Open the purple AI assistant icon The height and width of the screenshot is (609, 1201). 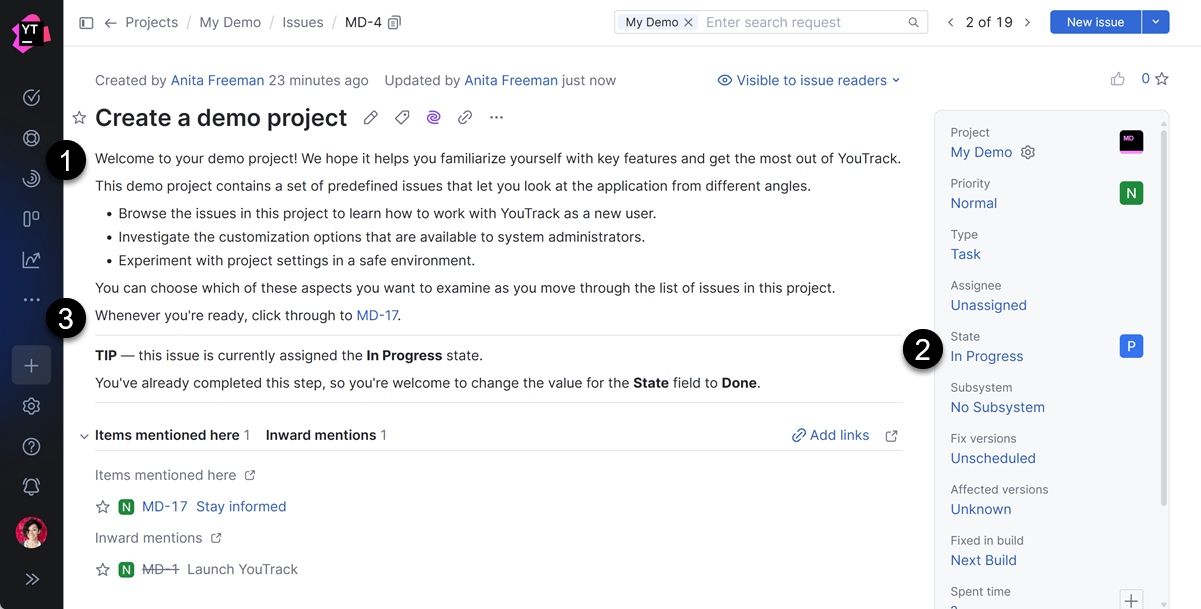click(433, 117)
